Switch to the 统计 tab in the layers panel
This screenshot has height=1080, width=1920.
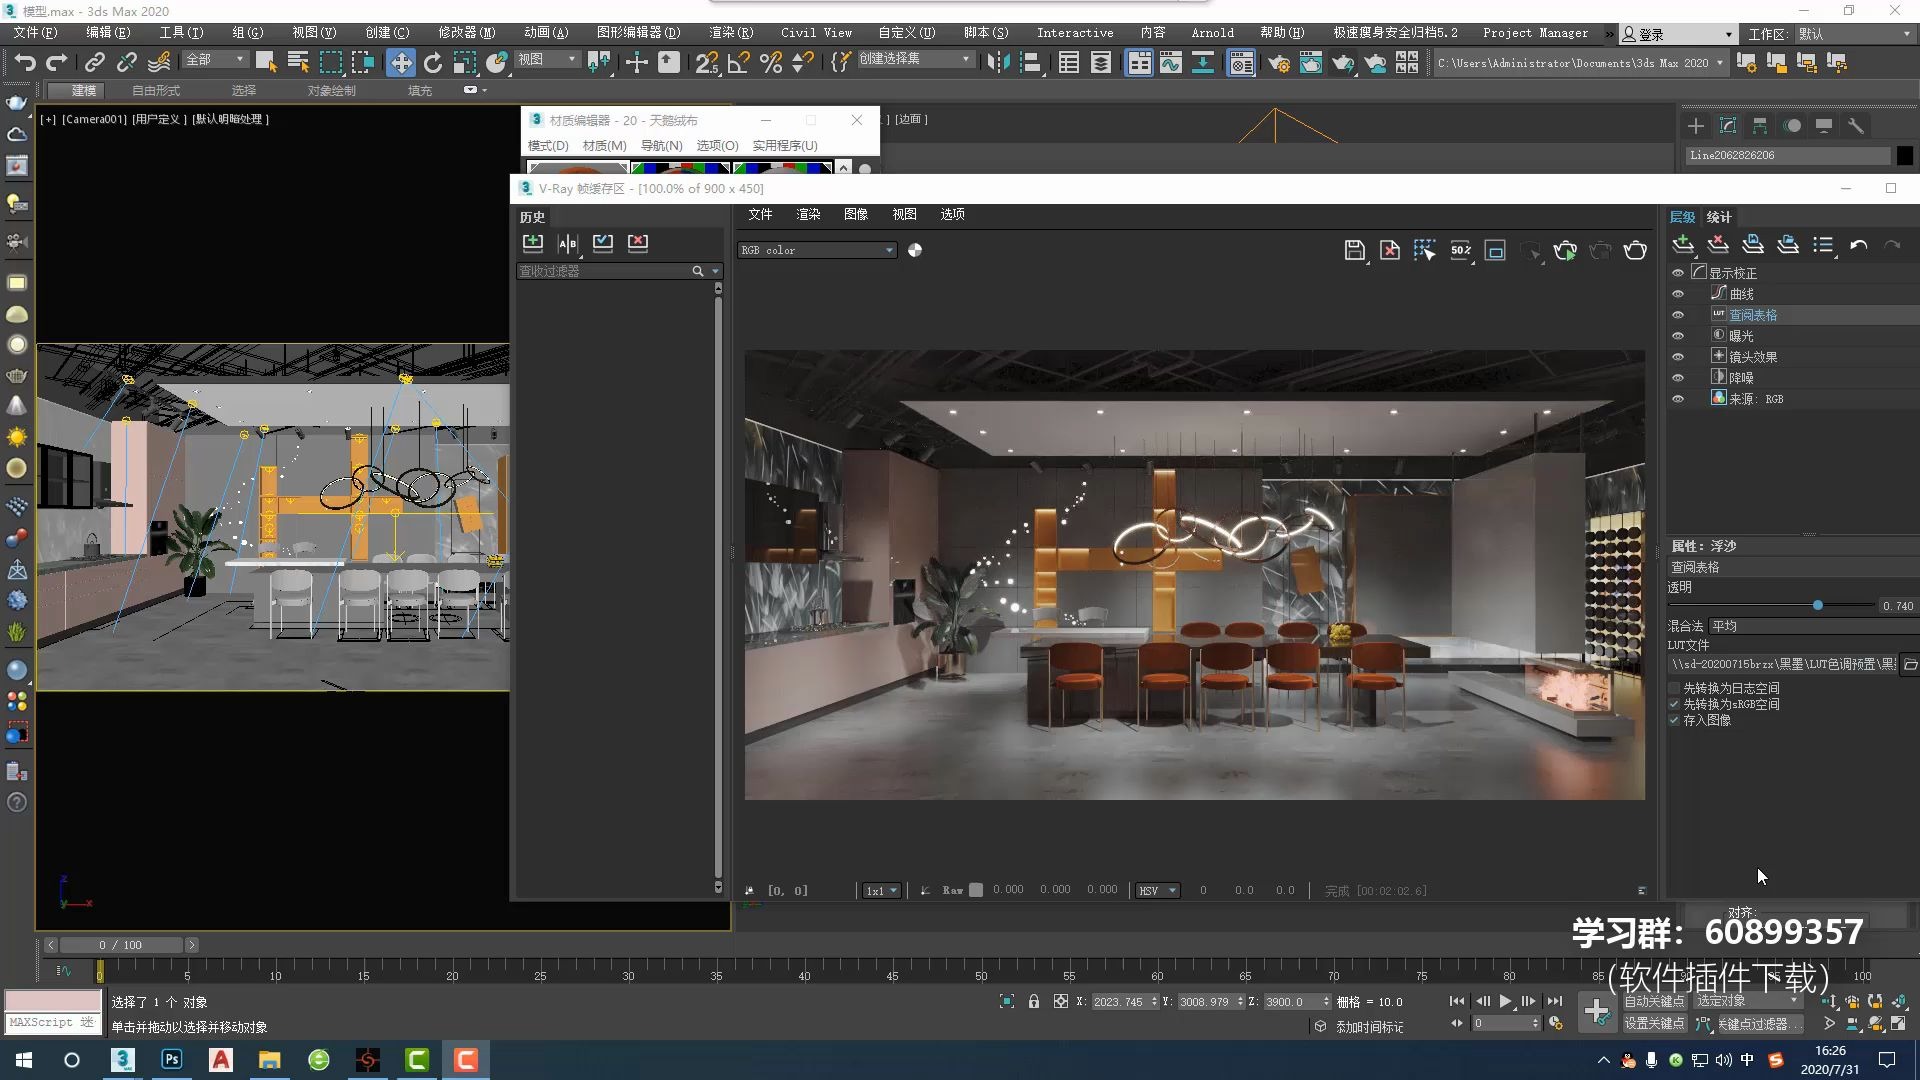pos(1719,217)
